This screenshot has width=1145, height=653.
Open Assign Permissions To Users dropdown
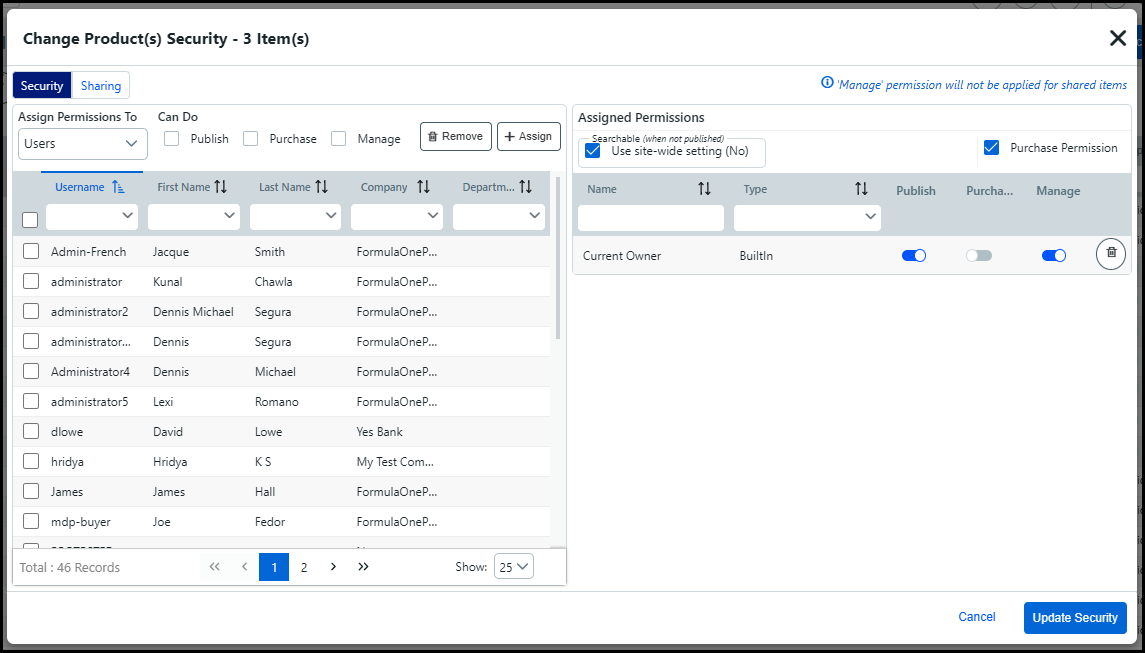click(83, 144)
